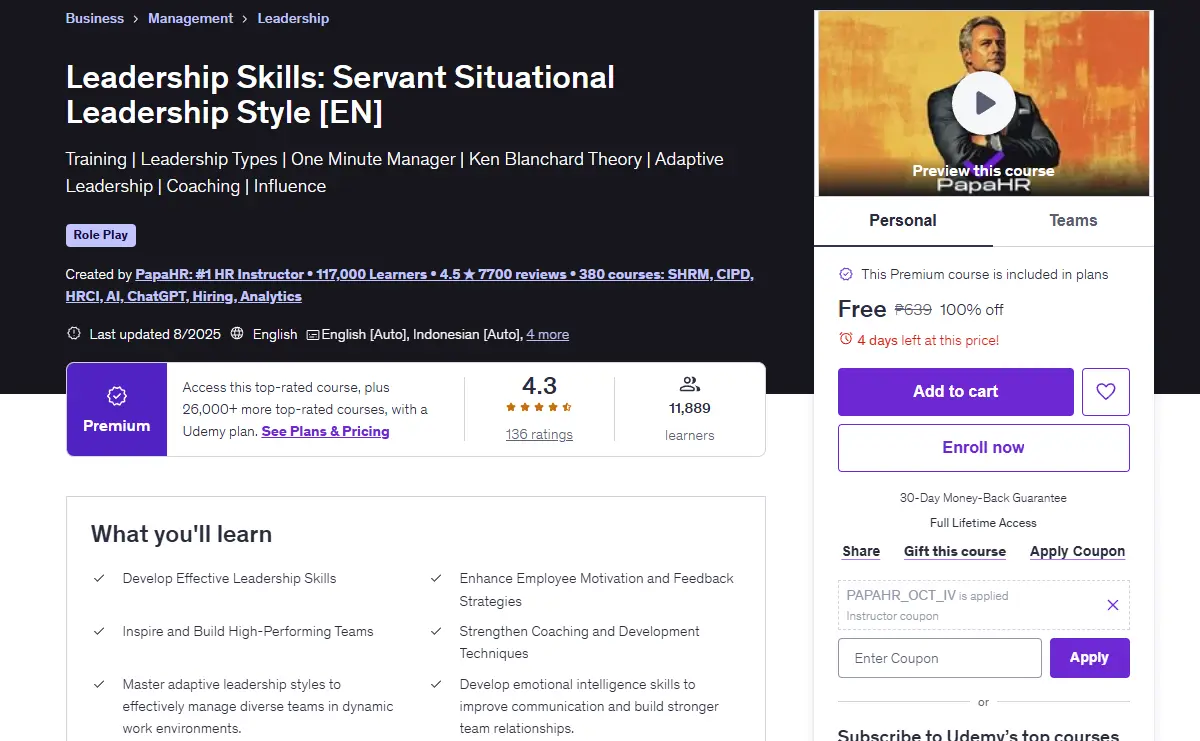Image resolution: width=1200 pixels, height=741 pixels.
Task: Open the Leadership breadcrumb
Action: point(293,18)
